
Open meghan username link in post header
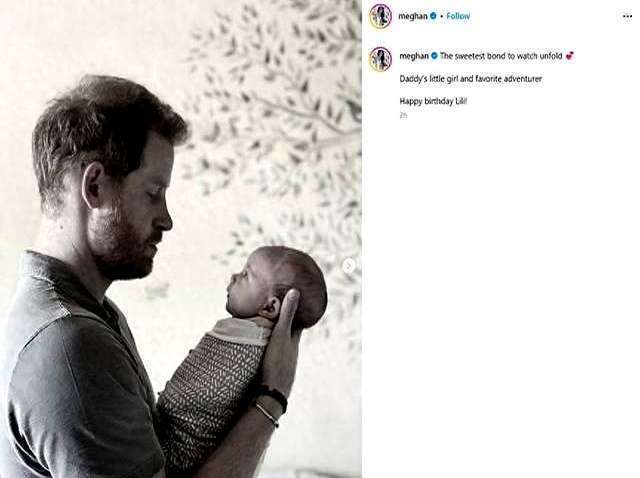pos(413,16)
